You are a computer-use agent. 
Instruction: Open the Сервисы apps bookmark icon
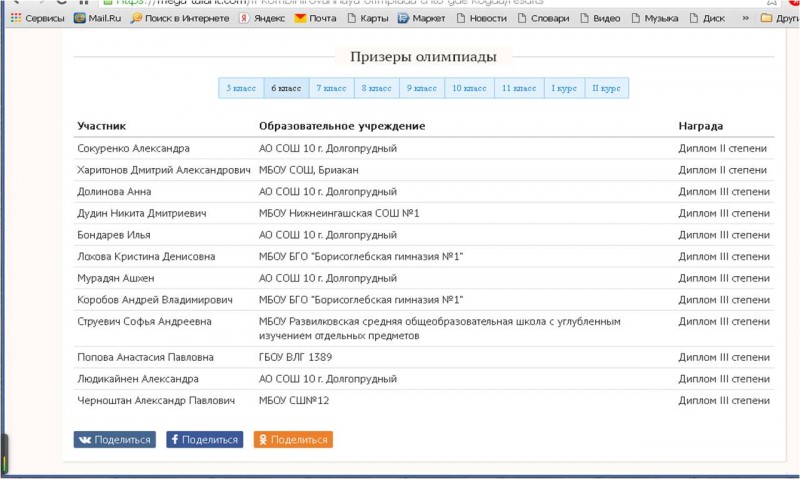16,18
